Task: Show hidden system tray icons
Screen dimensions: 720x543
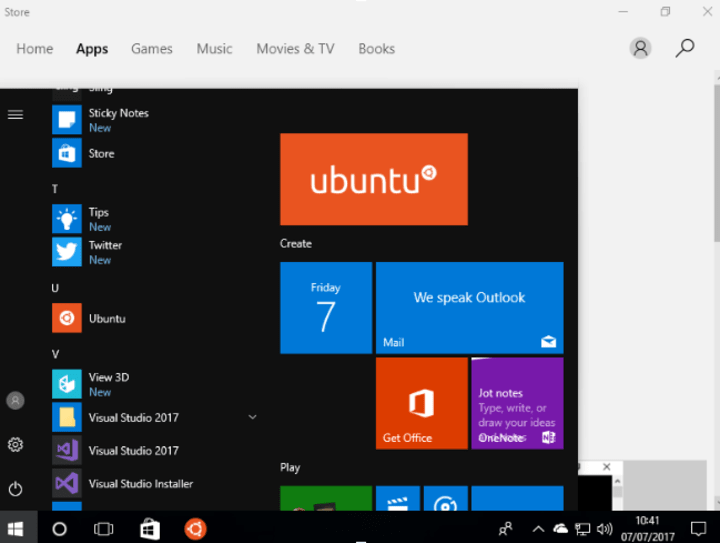Action: coord(538,529)
